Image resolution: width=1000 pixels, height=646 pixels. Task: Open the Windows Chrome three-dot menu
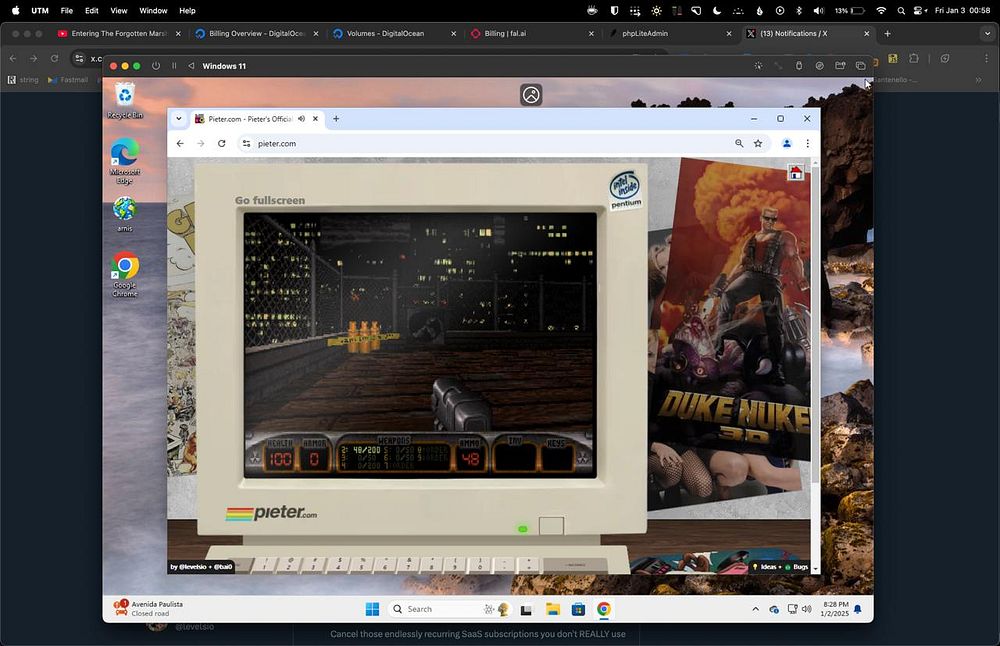(807, 143)
